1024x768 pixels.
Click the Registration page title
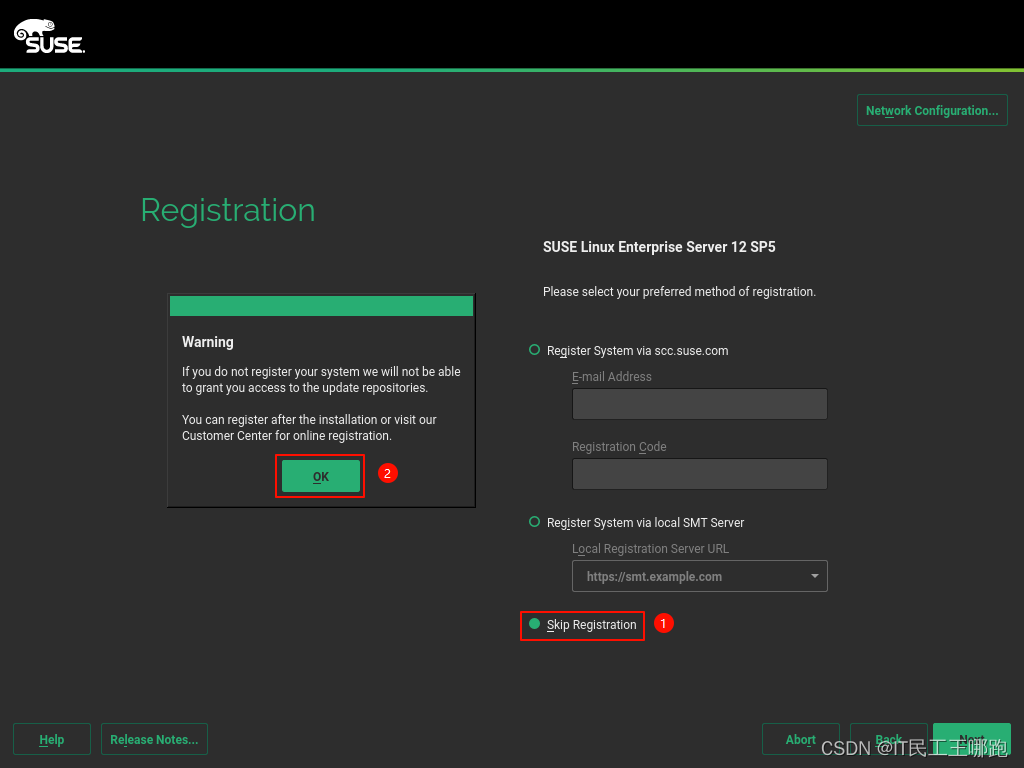coord(227,210)
